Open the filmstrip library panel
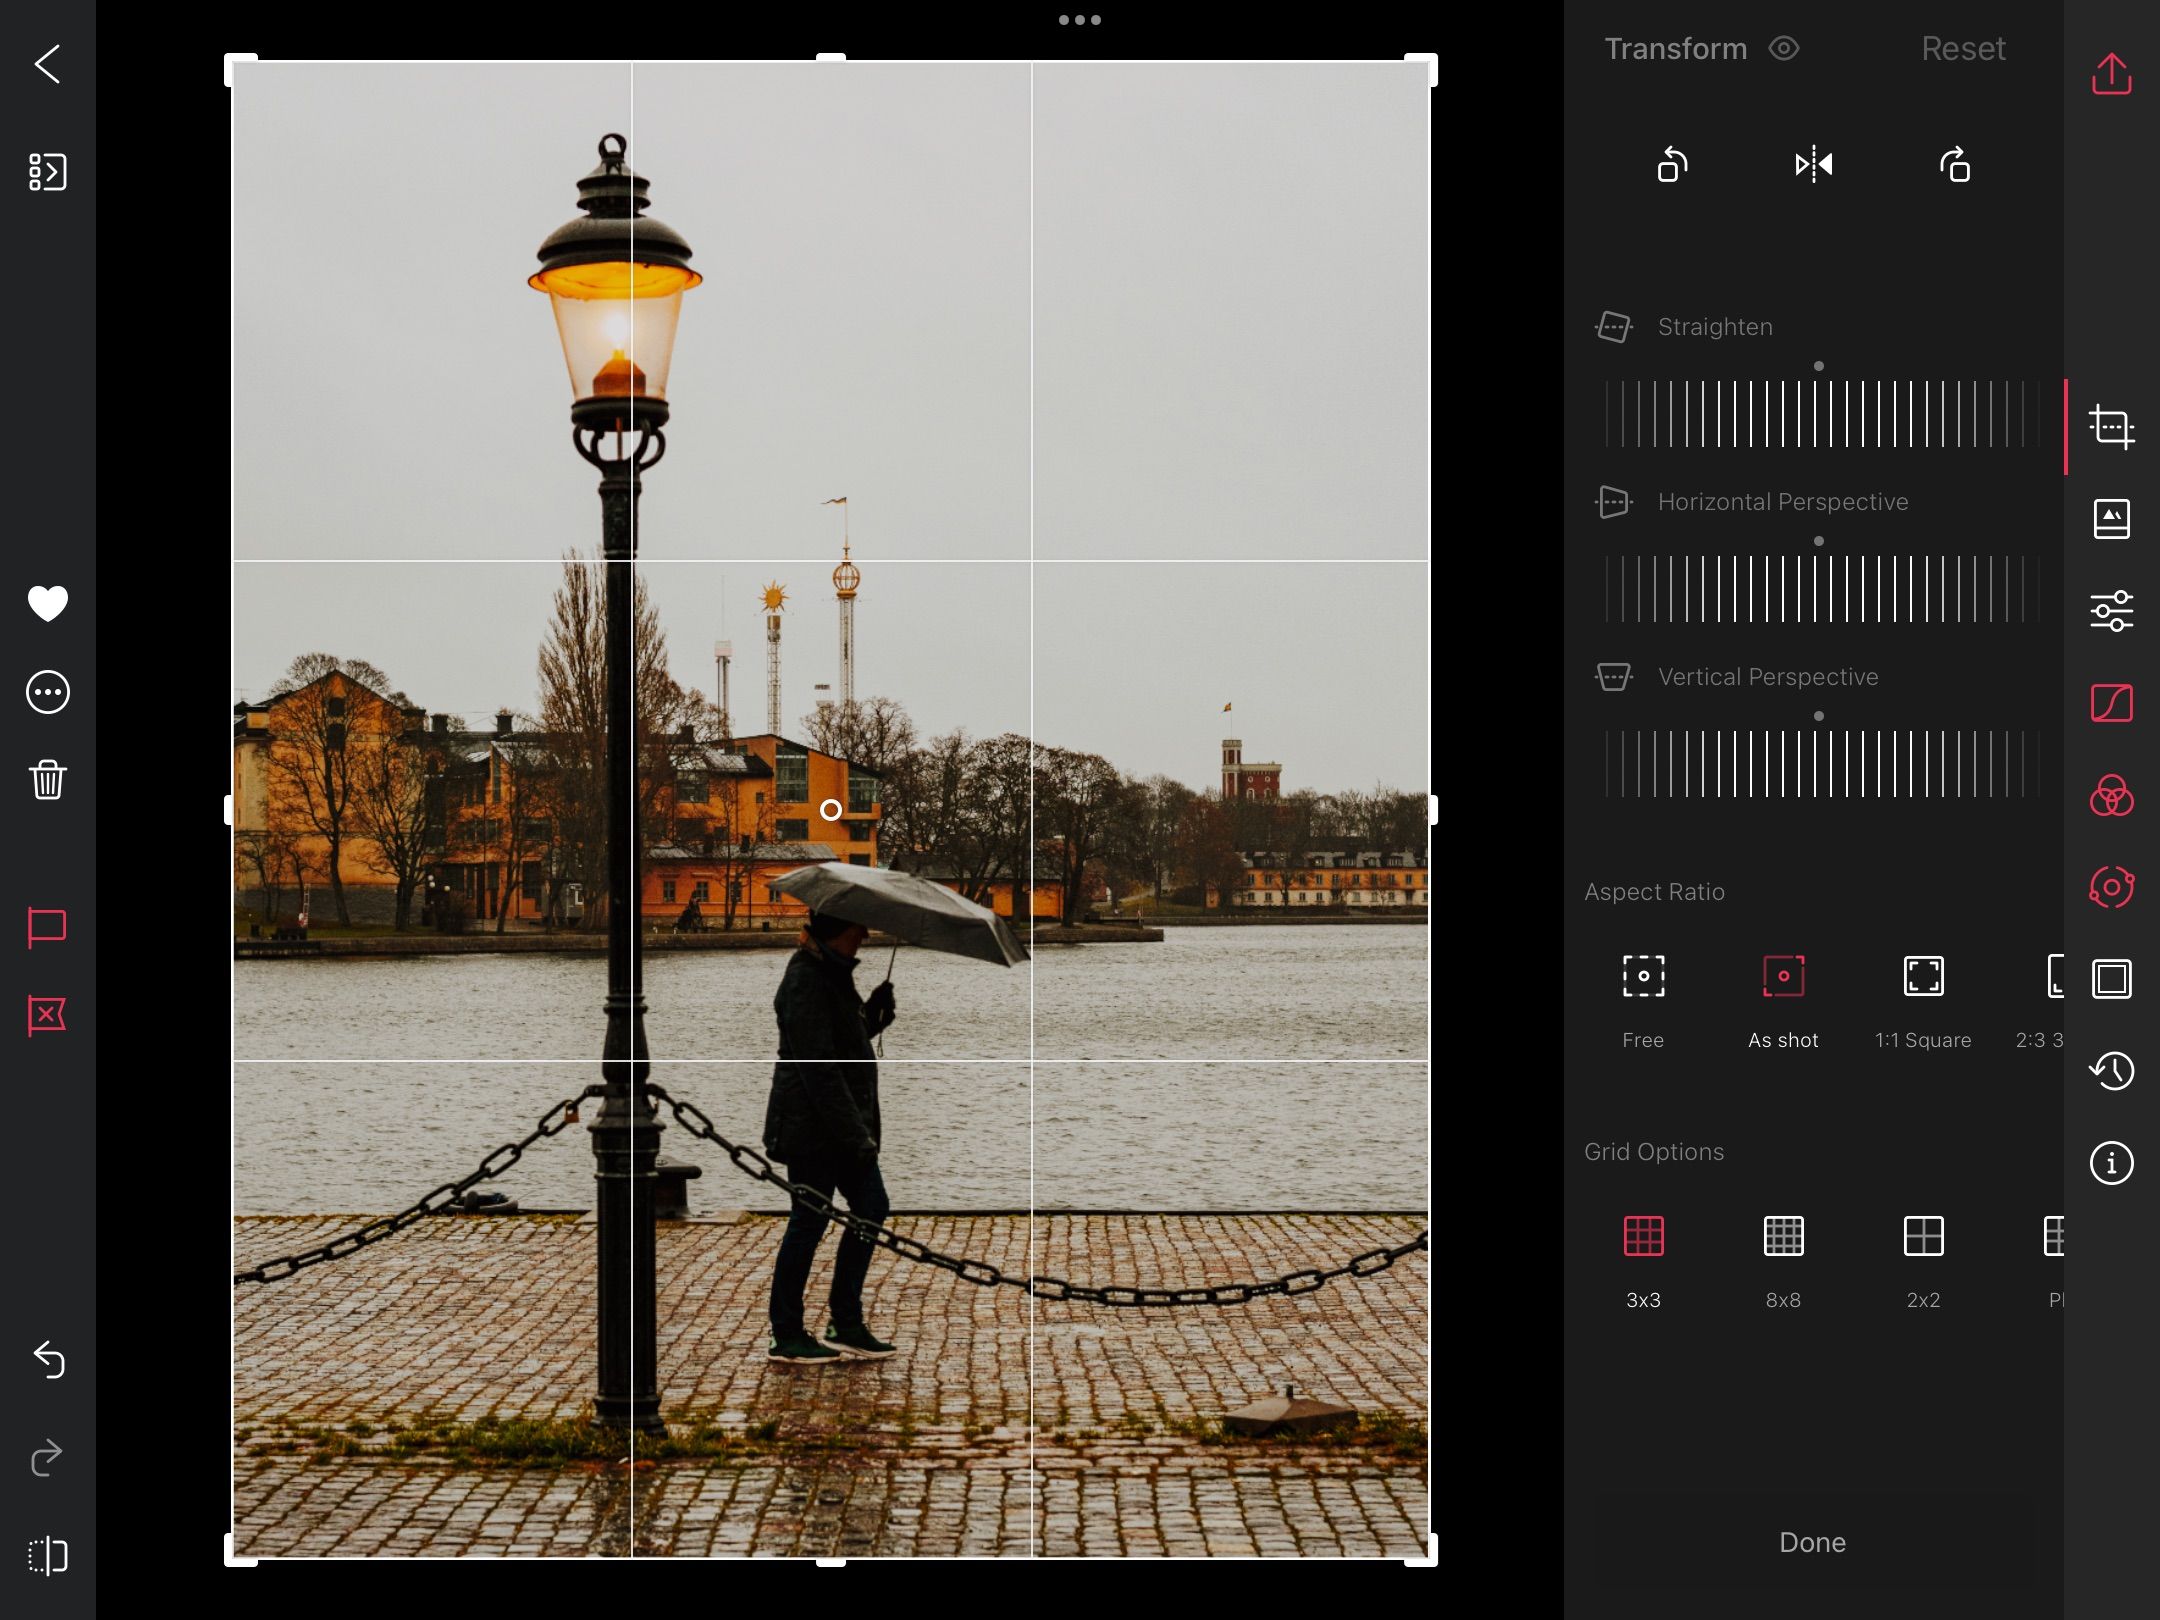Viewport: 2160px width, 1620px height. coord(46,172)
